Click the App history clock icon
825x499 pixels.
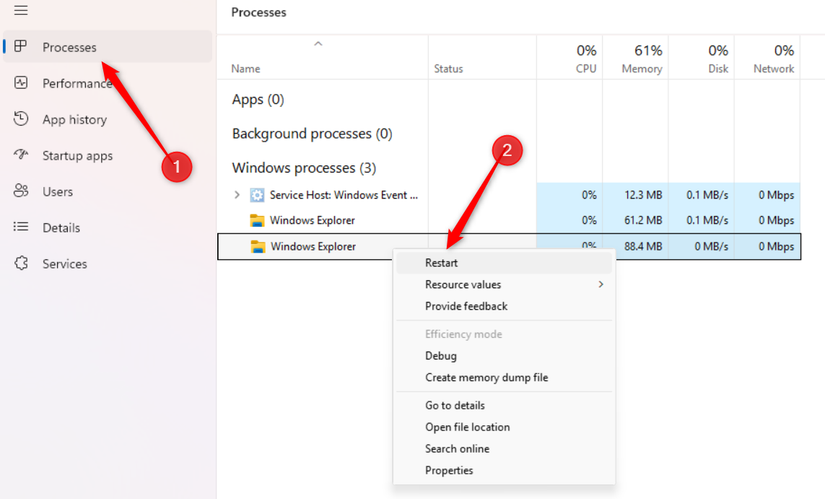(x=21, y=119)
